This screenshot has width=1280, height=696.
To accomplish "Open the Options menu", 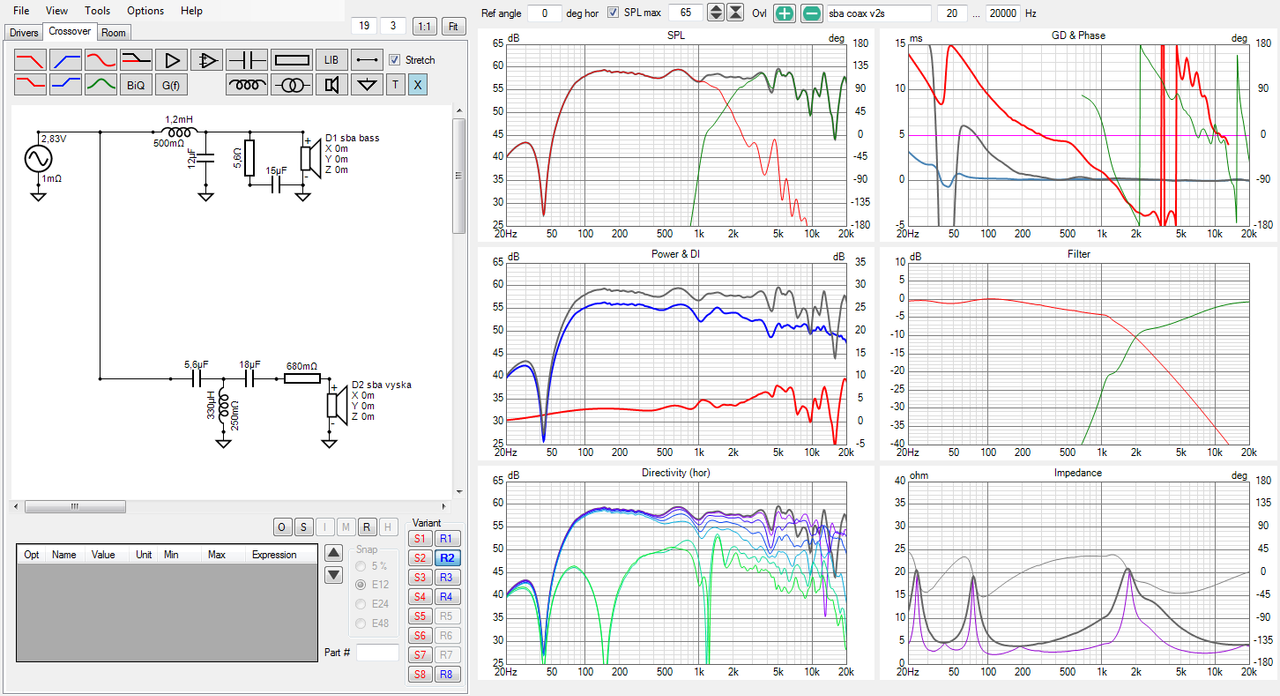I will [145, 11].
